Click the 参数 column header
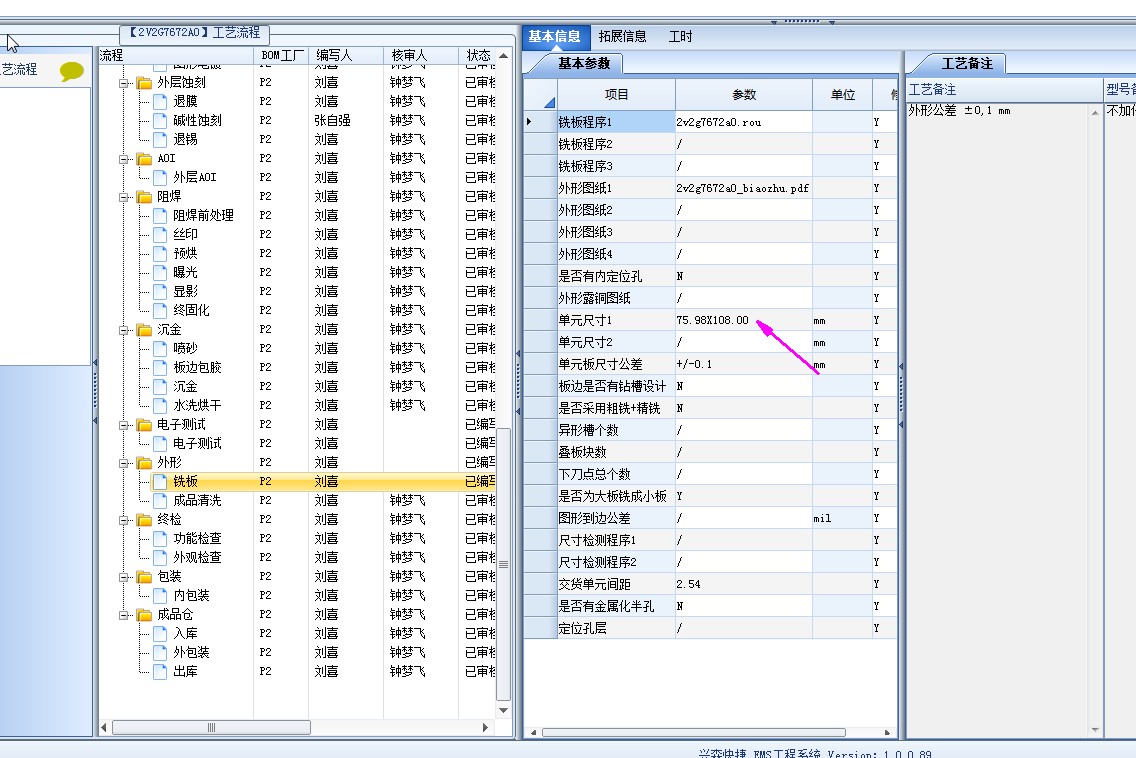 point(744,94)
